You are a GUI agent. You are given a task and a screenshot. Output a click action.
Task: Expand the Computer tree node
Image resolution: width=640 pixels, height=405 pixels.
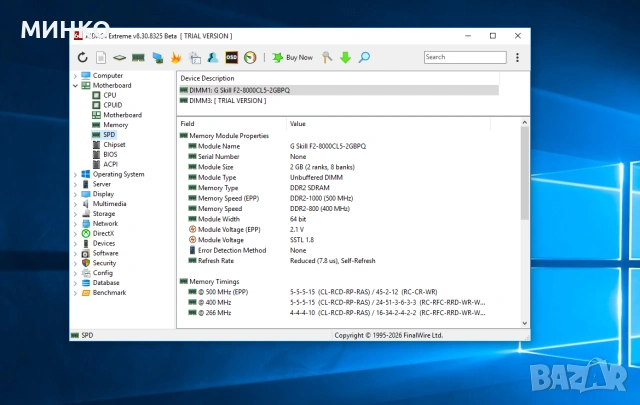coord(75,76)
